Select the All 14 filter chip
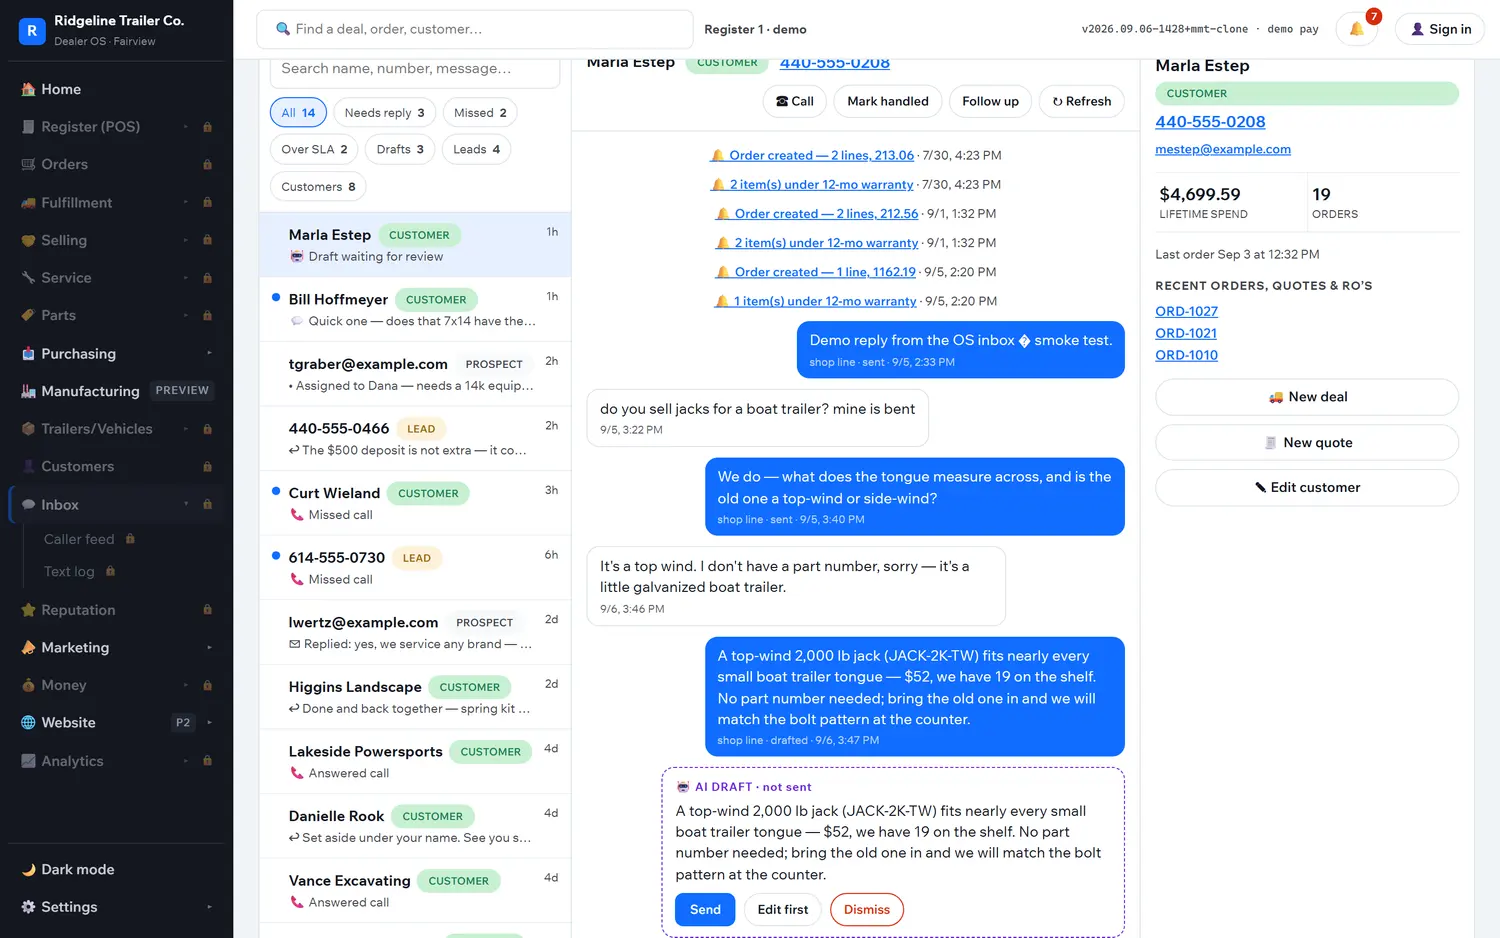 pyautogui.click(x=298, y=113)
